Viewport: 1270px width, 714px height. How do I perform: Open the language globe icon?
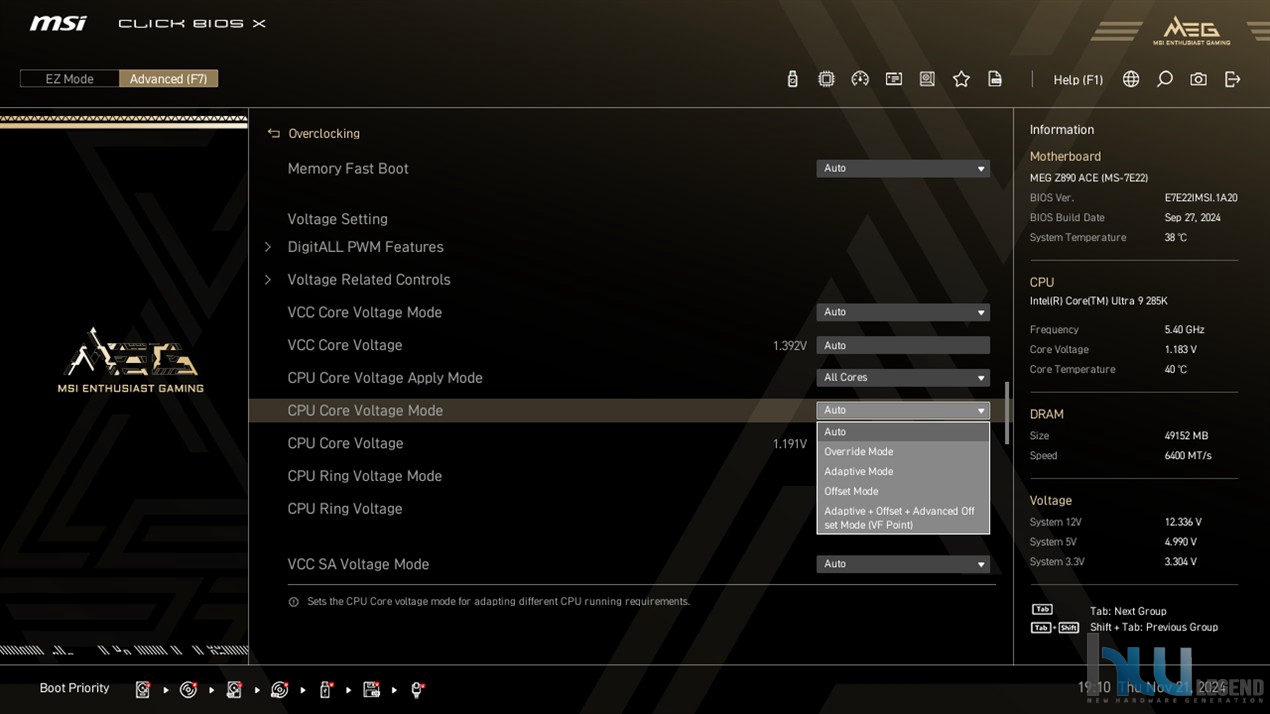[1131, 79]
